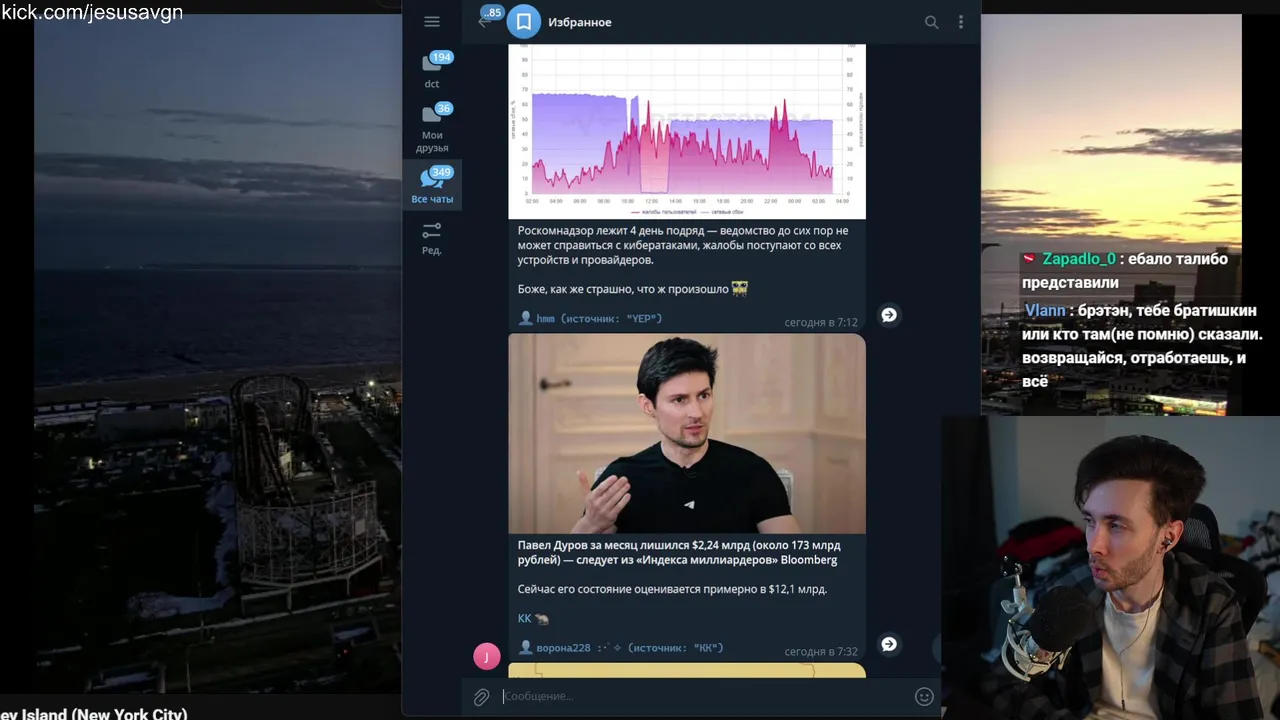This screenshot has height=720, width=1280.
Task: Click Vlann username in stream chat
Action: point(1045,310)
